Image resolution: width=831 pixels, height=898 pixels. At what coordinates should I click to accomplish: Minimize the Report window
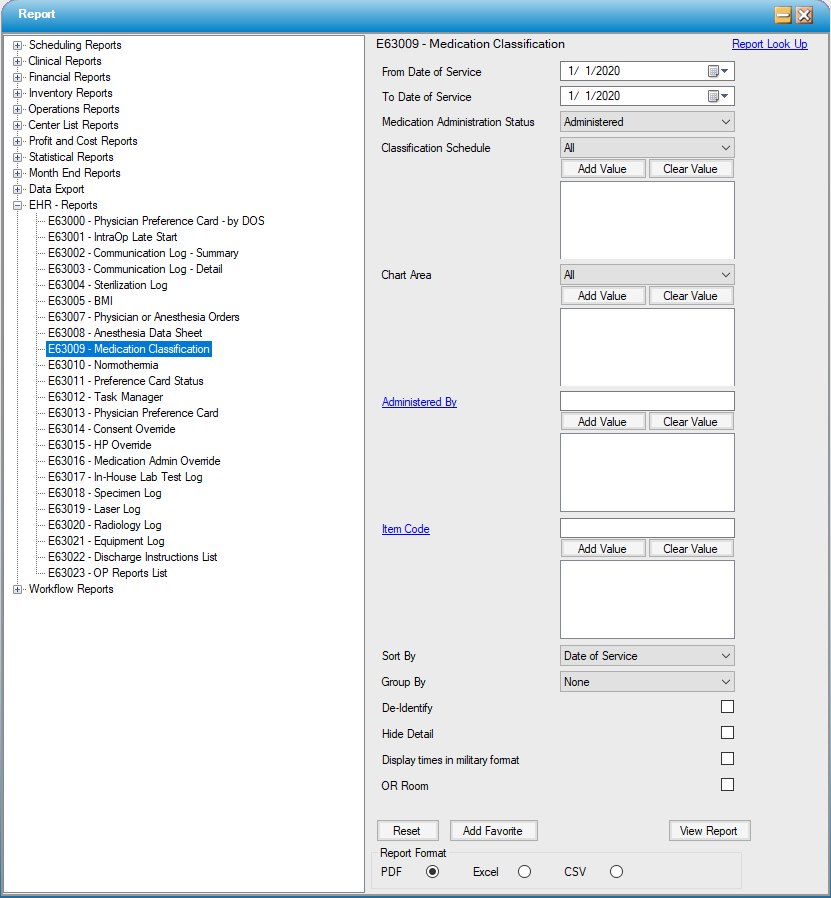pos(783,15)
